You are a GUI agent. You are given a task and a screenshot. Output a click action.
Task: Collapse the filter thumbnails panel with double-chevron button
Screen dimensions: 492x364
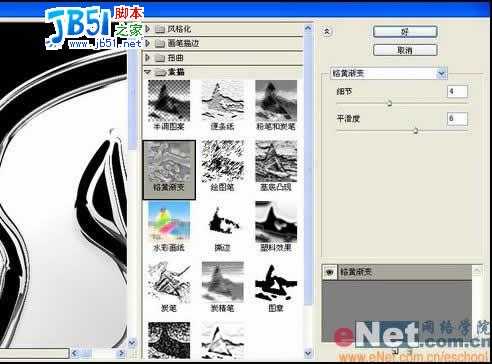[327, 31]
